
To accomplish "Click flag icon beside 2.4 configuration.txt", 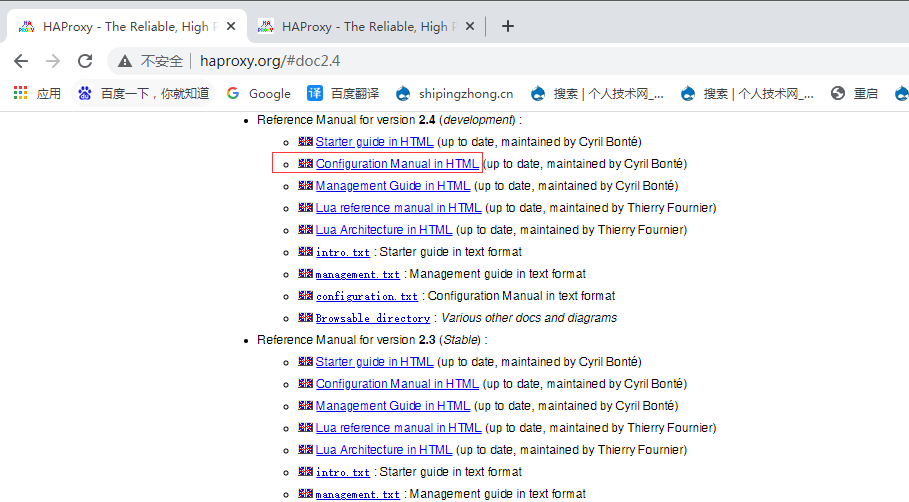I will coord(306,295).
